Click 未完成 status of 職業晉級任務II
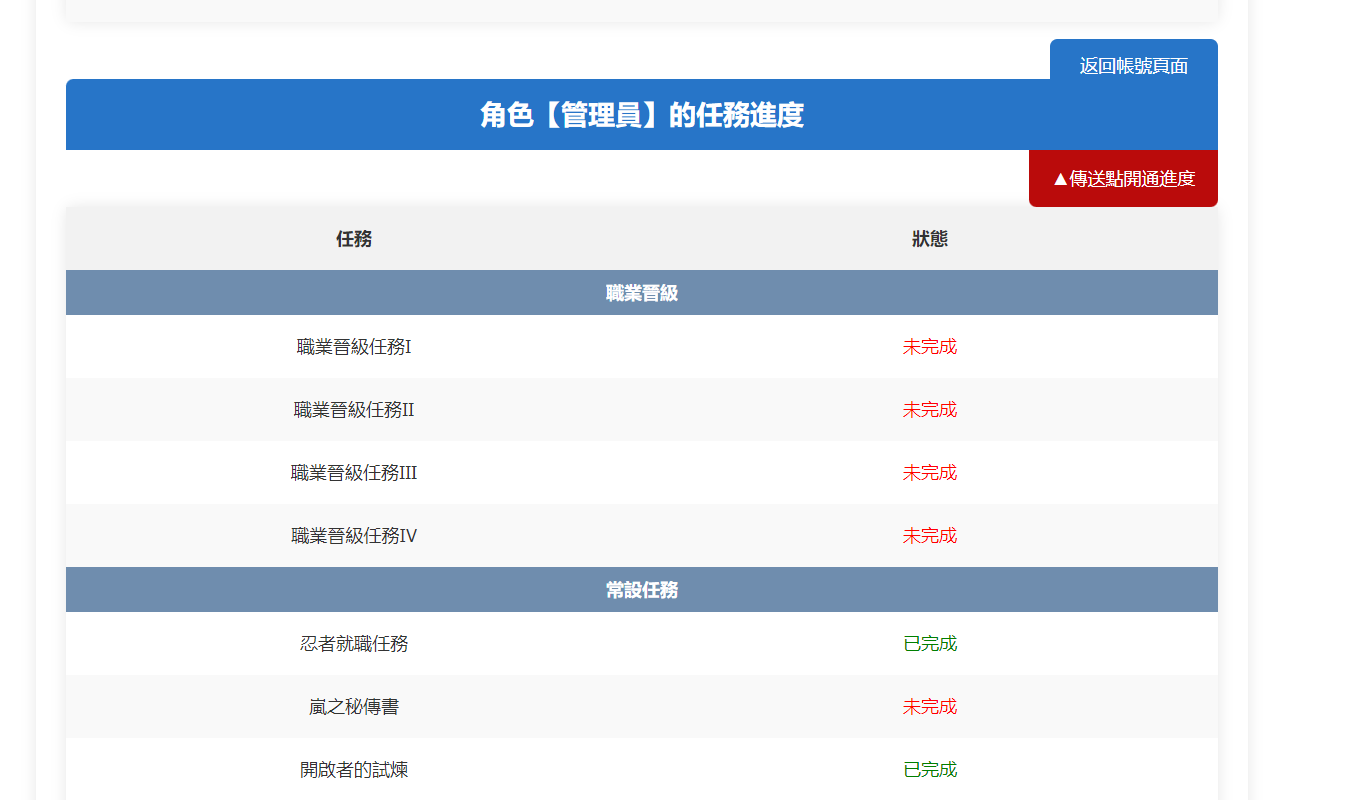This screenshot has width=1347, height=800. click(930, 410)
